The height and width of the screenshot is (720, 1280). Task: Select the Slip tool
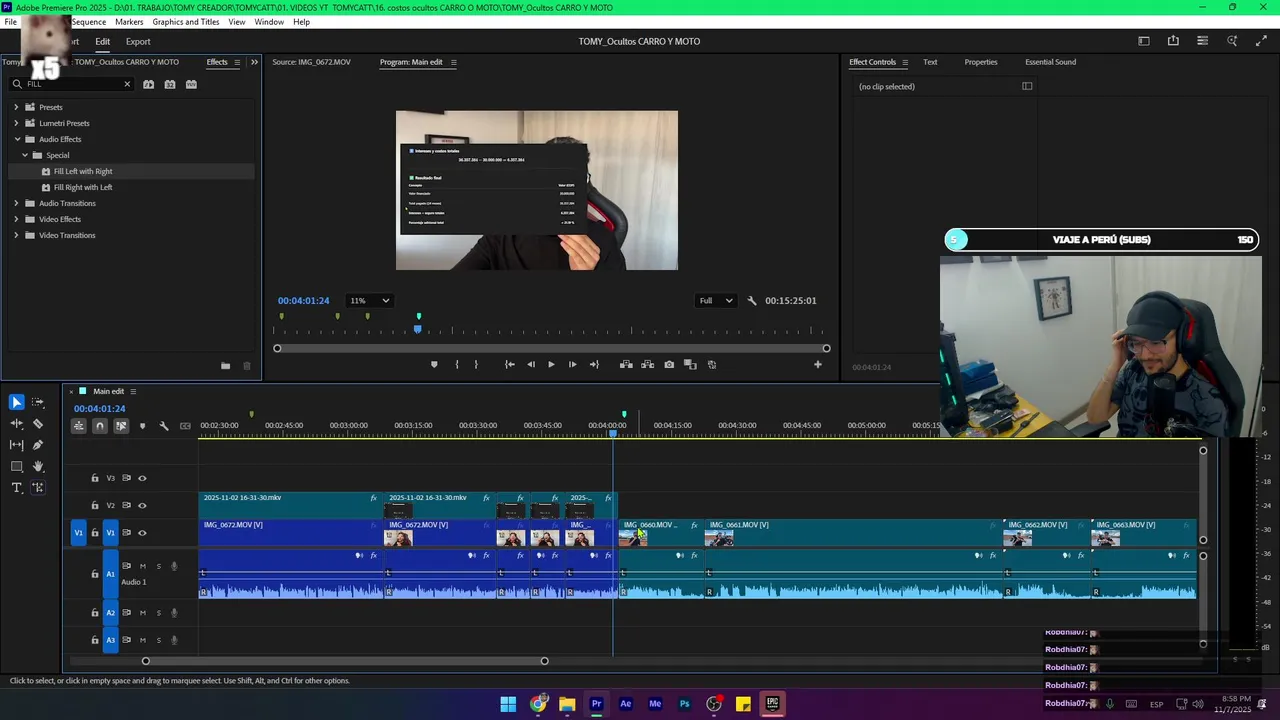point(17,445)
